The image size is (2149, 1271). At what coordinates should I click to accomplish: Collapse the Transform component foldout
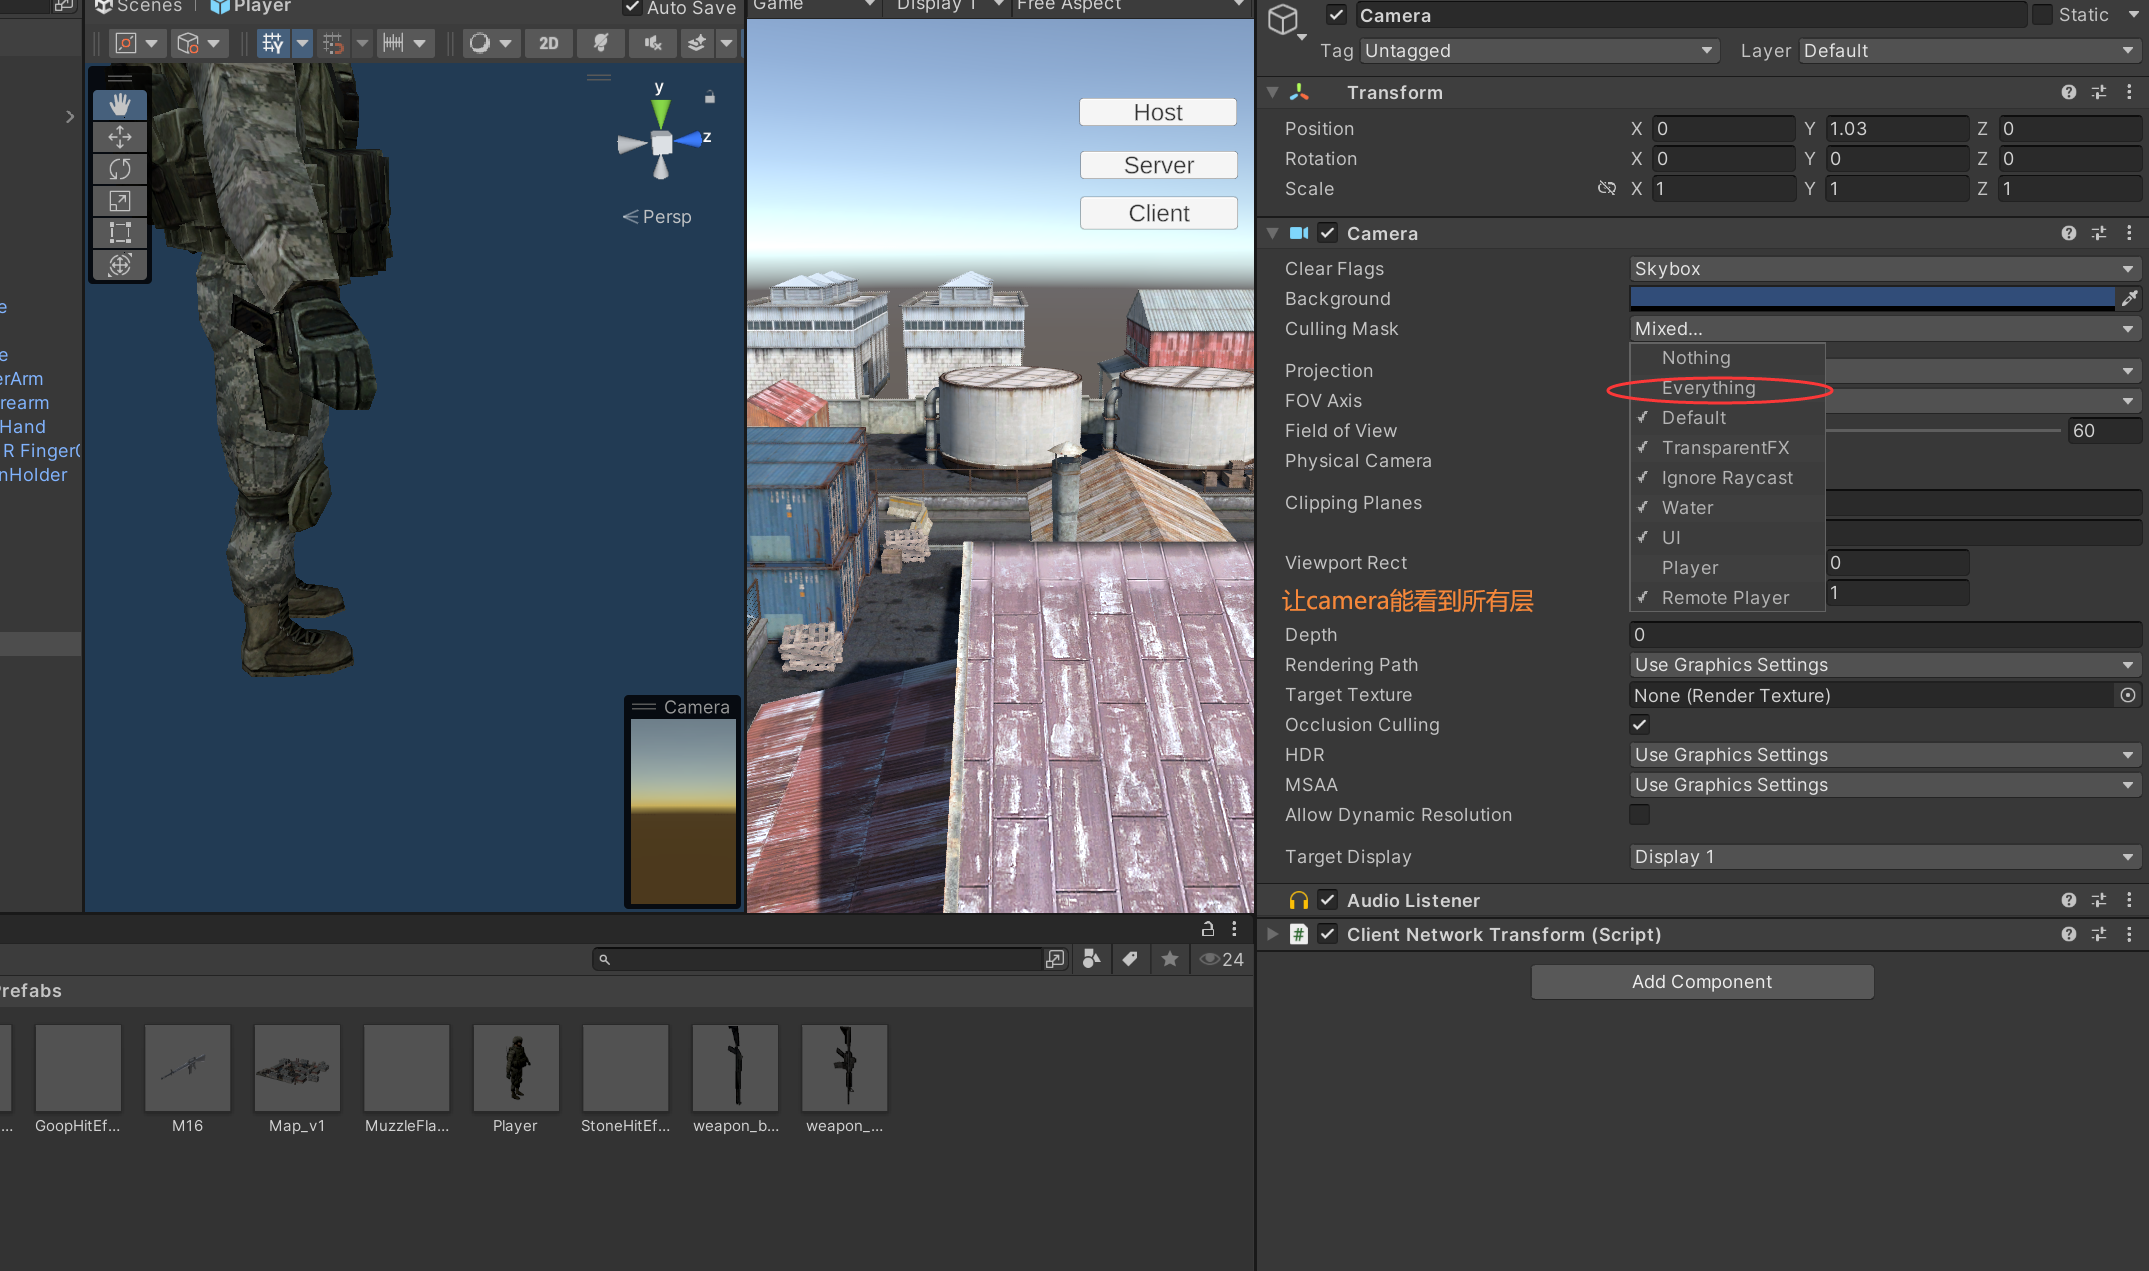click(x=1273, y=92)
